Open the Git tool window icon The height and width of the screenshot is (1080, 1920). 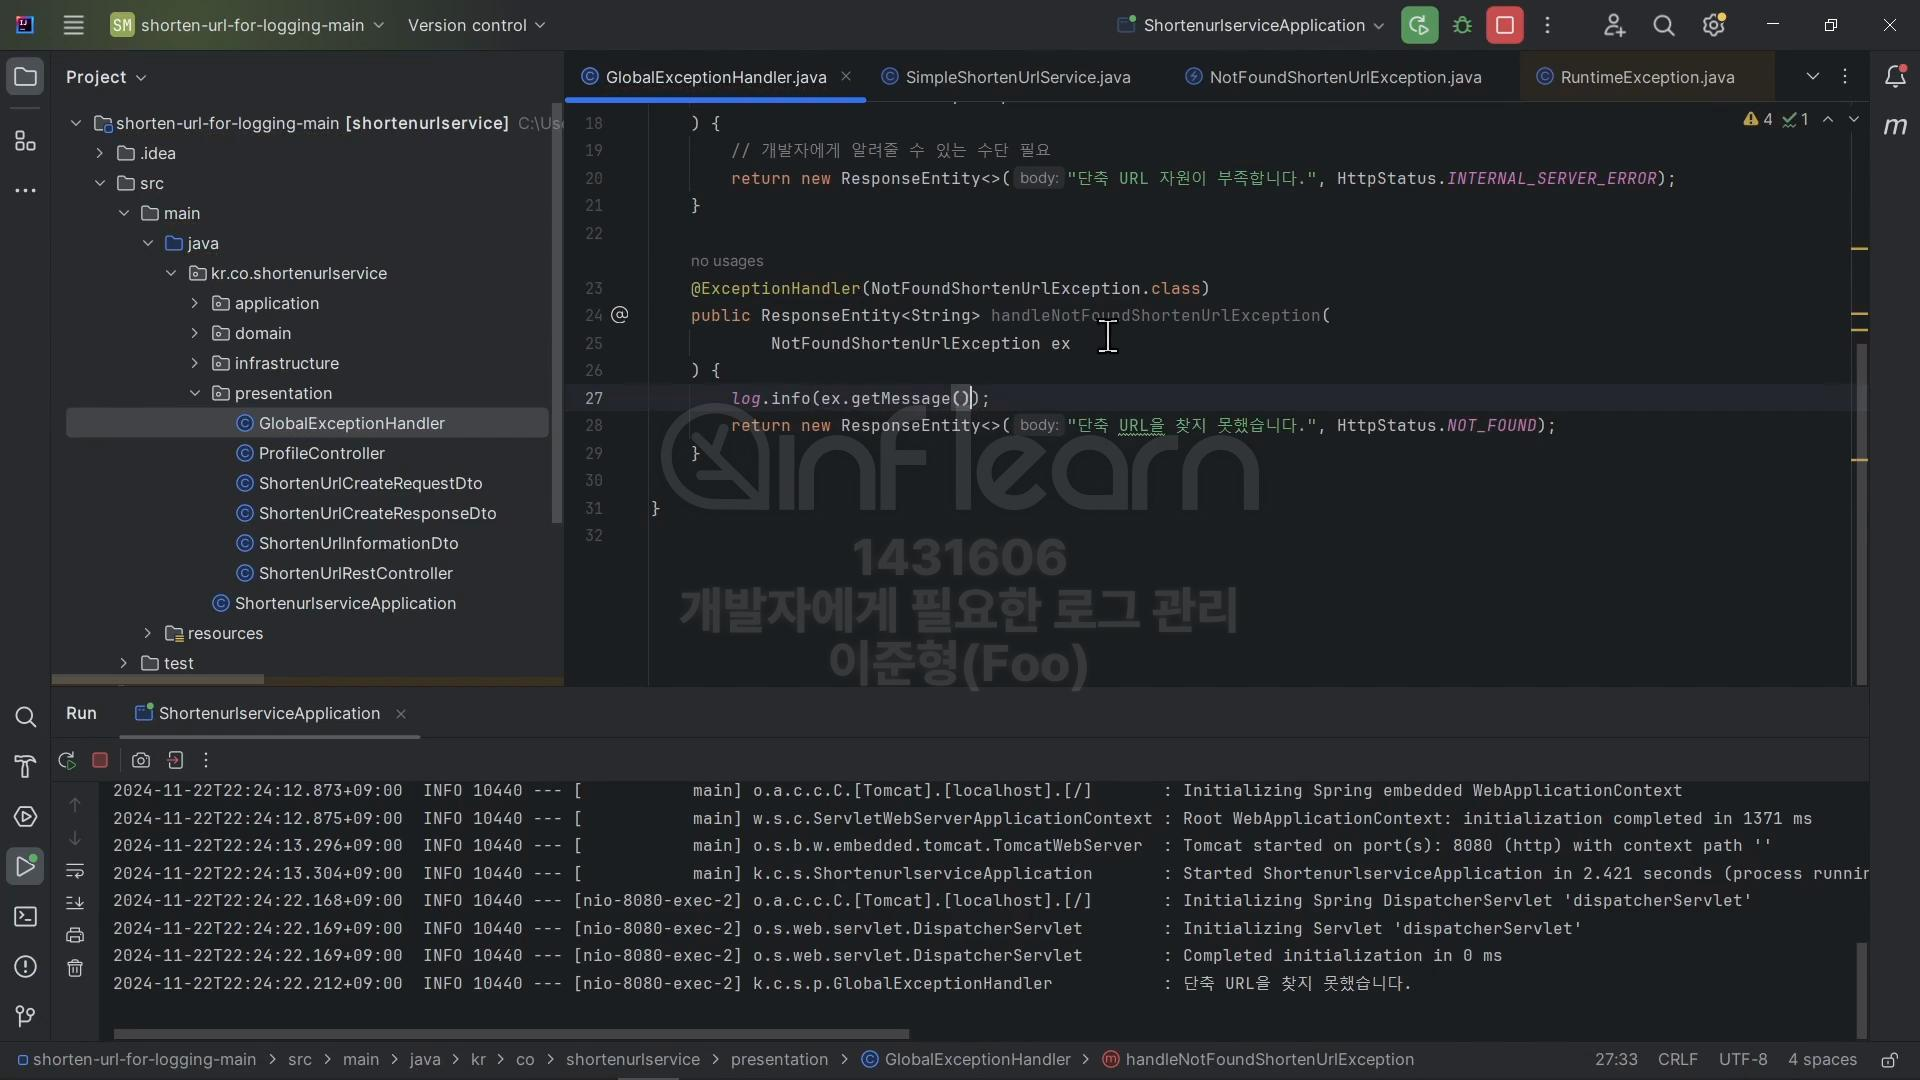[x=26, y=1016]
